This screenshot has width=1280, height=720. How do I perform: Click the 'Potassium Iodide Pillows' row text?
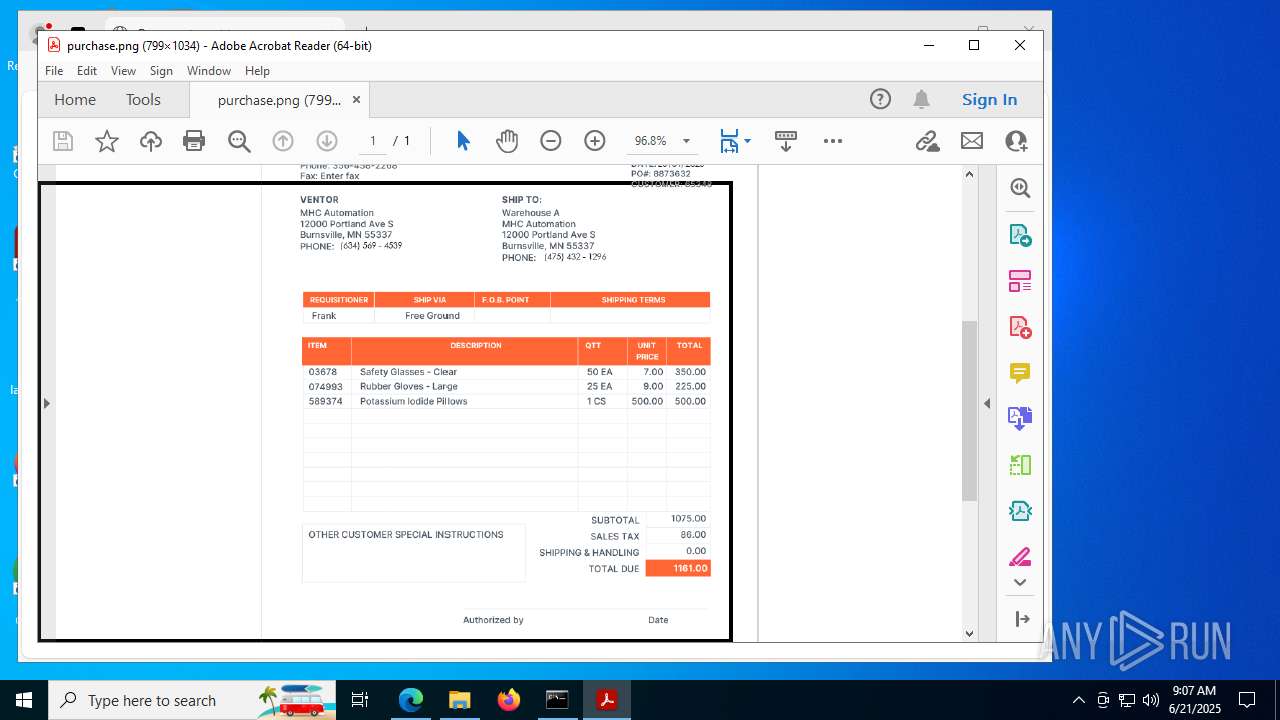(x=414, y=401)
